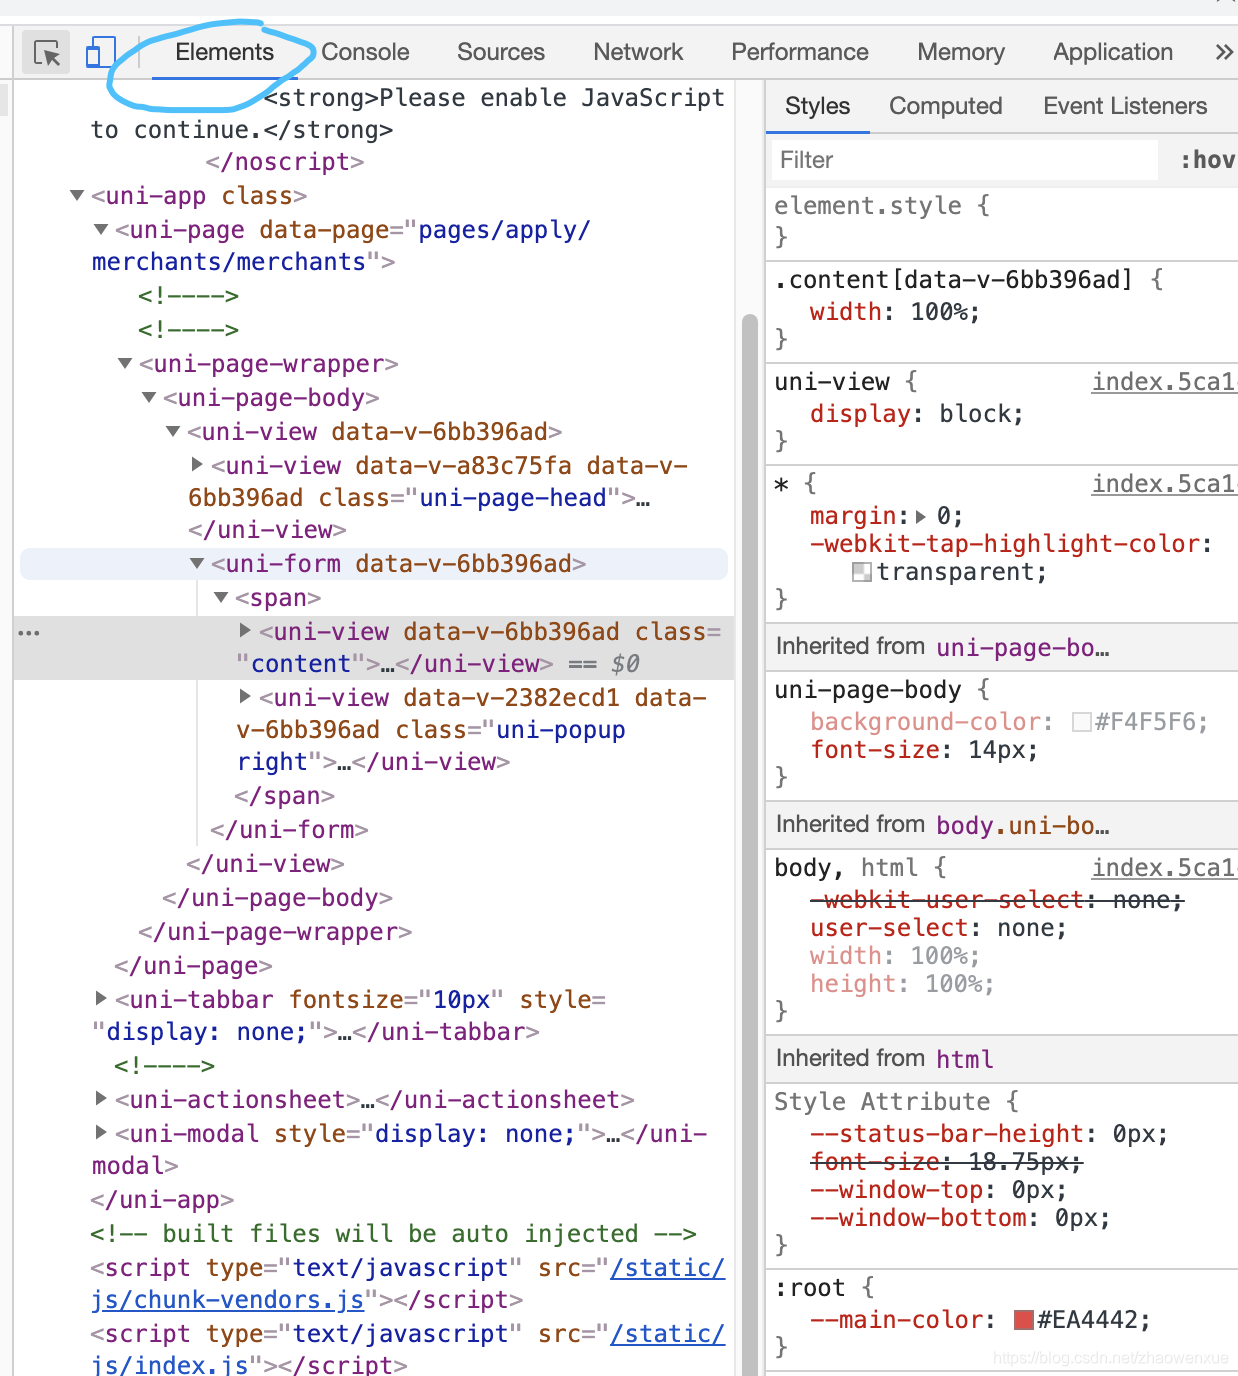Select the closing </uni-form> tag row

pos(289,830)
